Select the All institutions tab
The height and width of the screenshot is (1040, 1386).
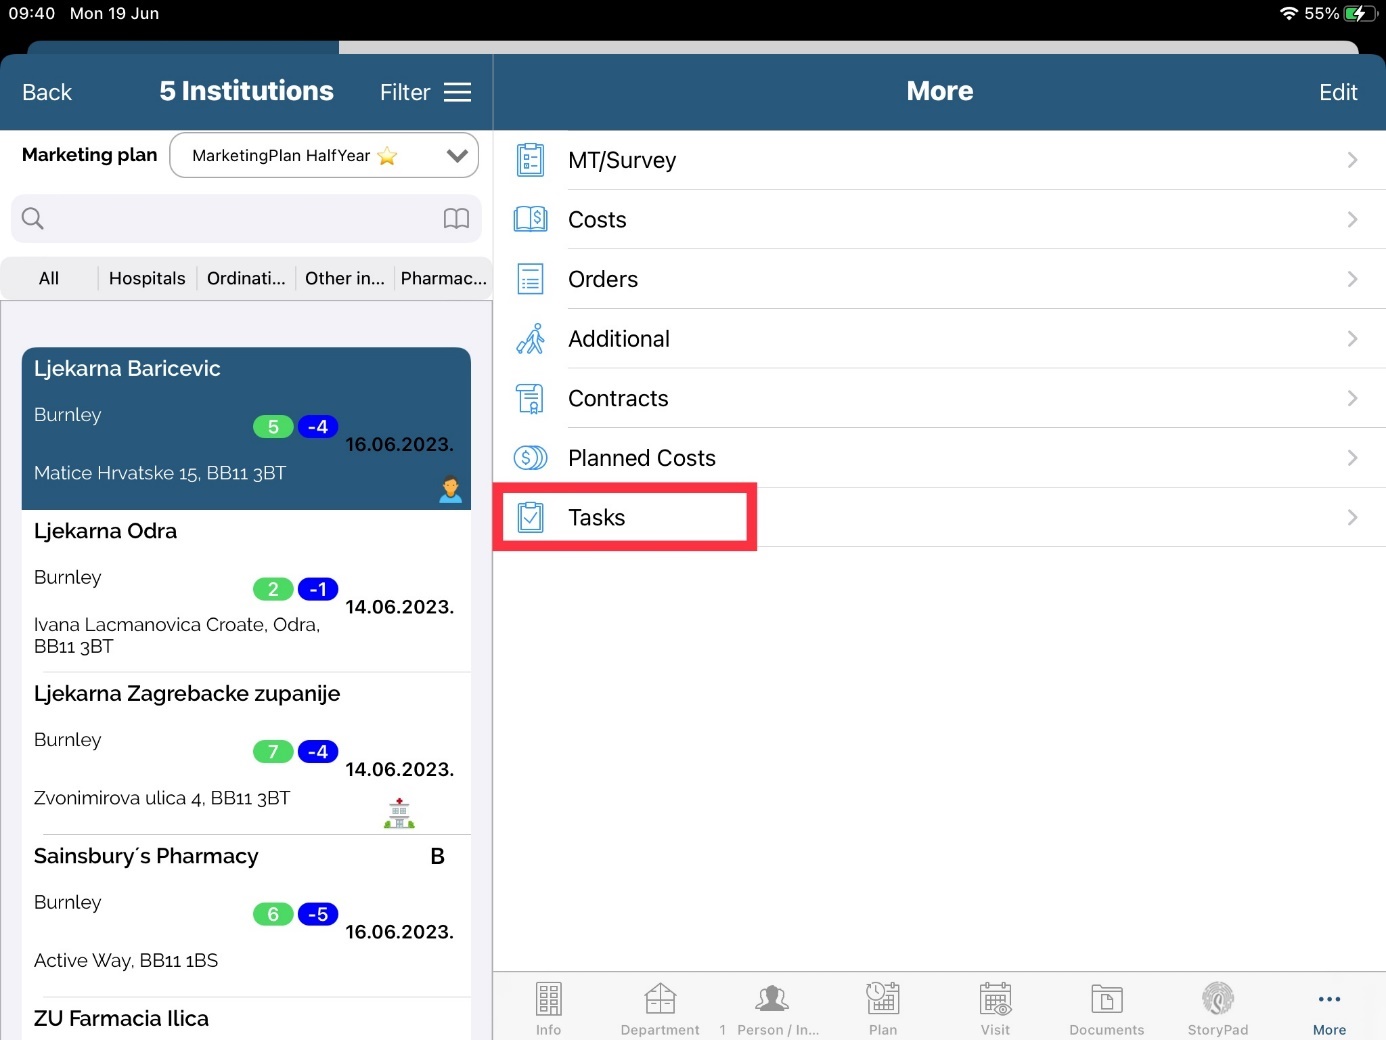(x=49, y=278)
